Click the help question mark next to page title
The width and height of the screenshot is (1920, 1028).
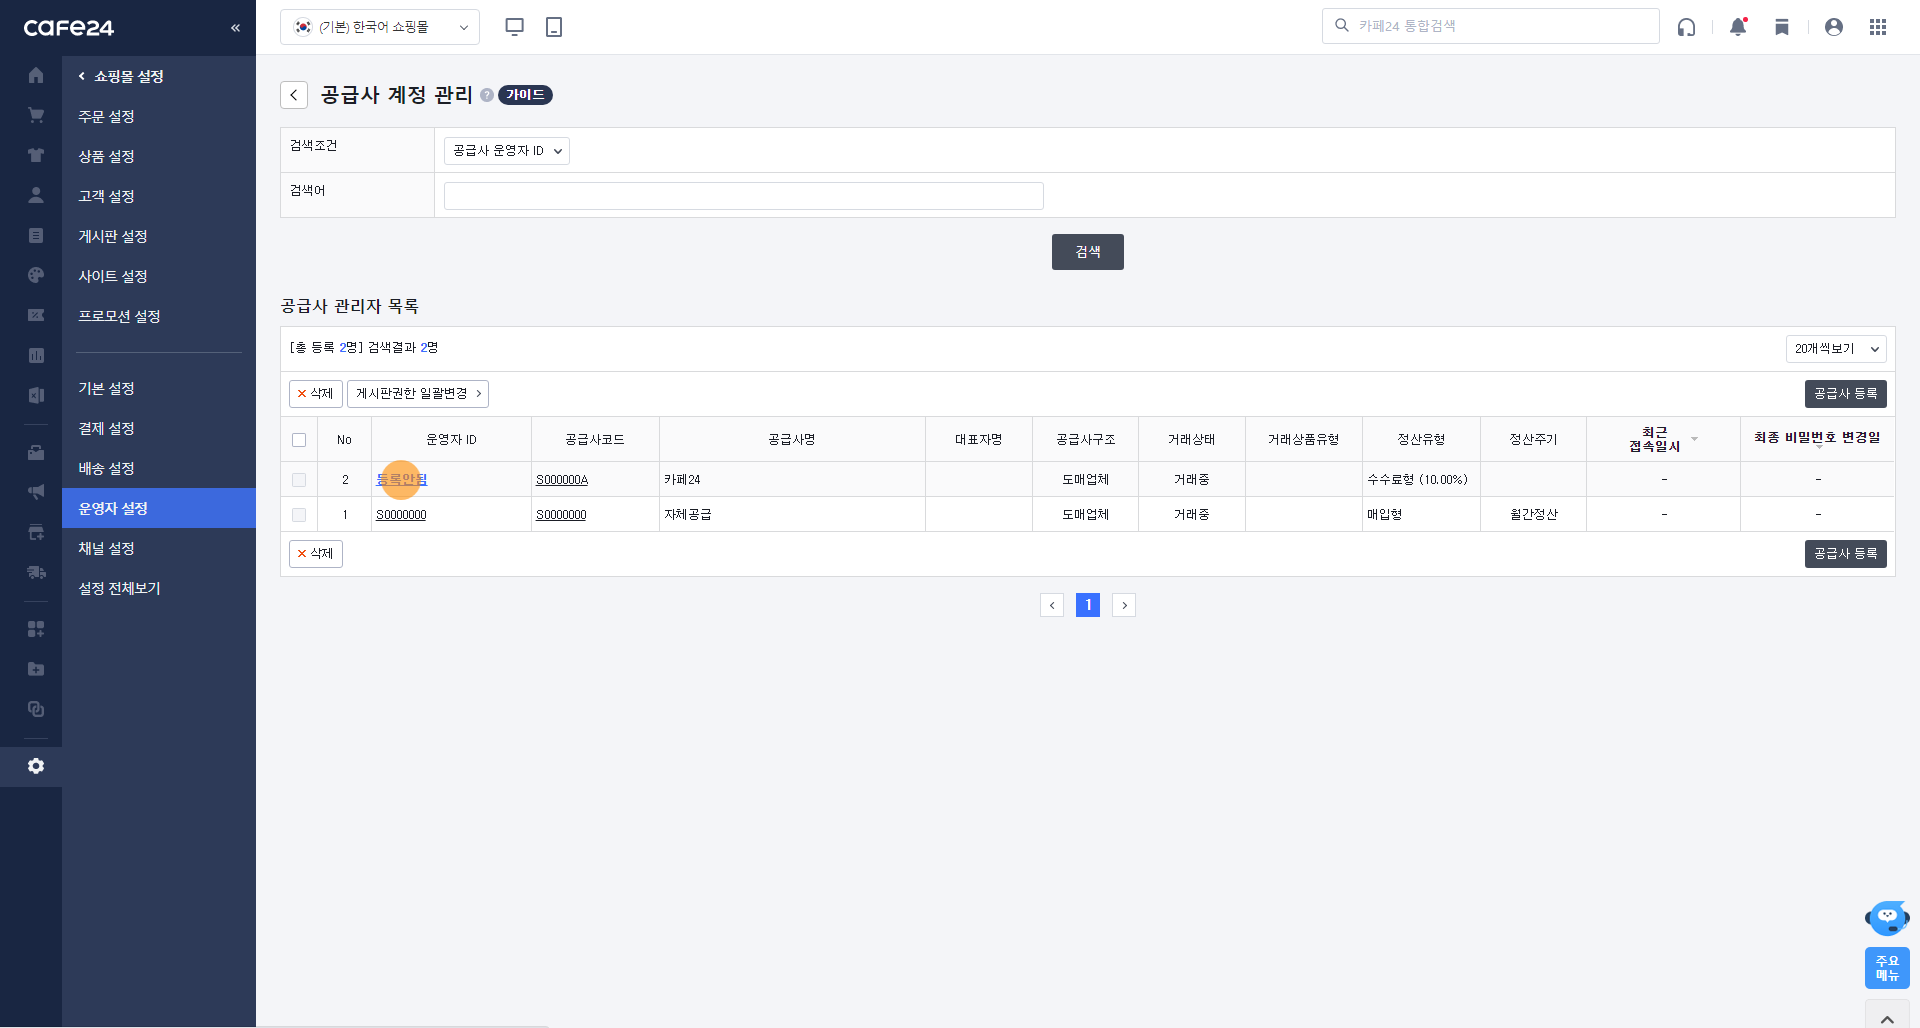(x=487, y=95)
